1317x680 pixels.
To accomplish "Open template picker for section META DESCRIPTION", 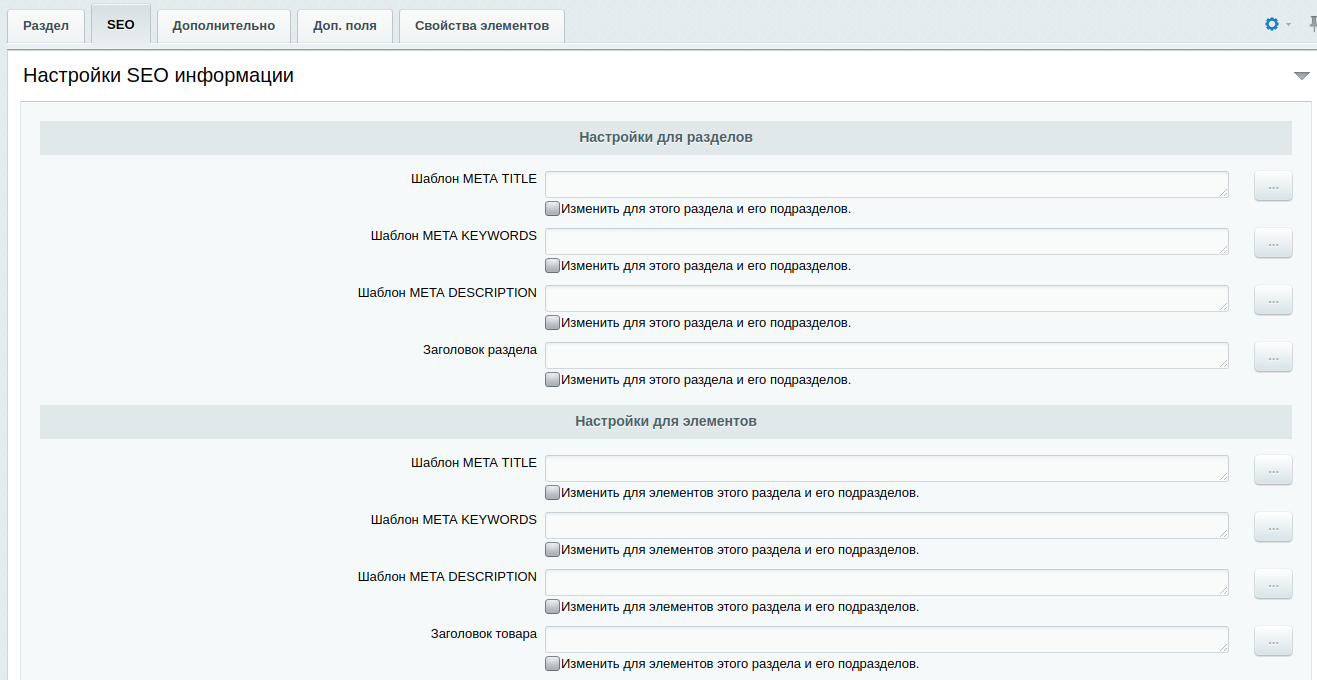I will coord(1273,300).
